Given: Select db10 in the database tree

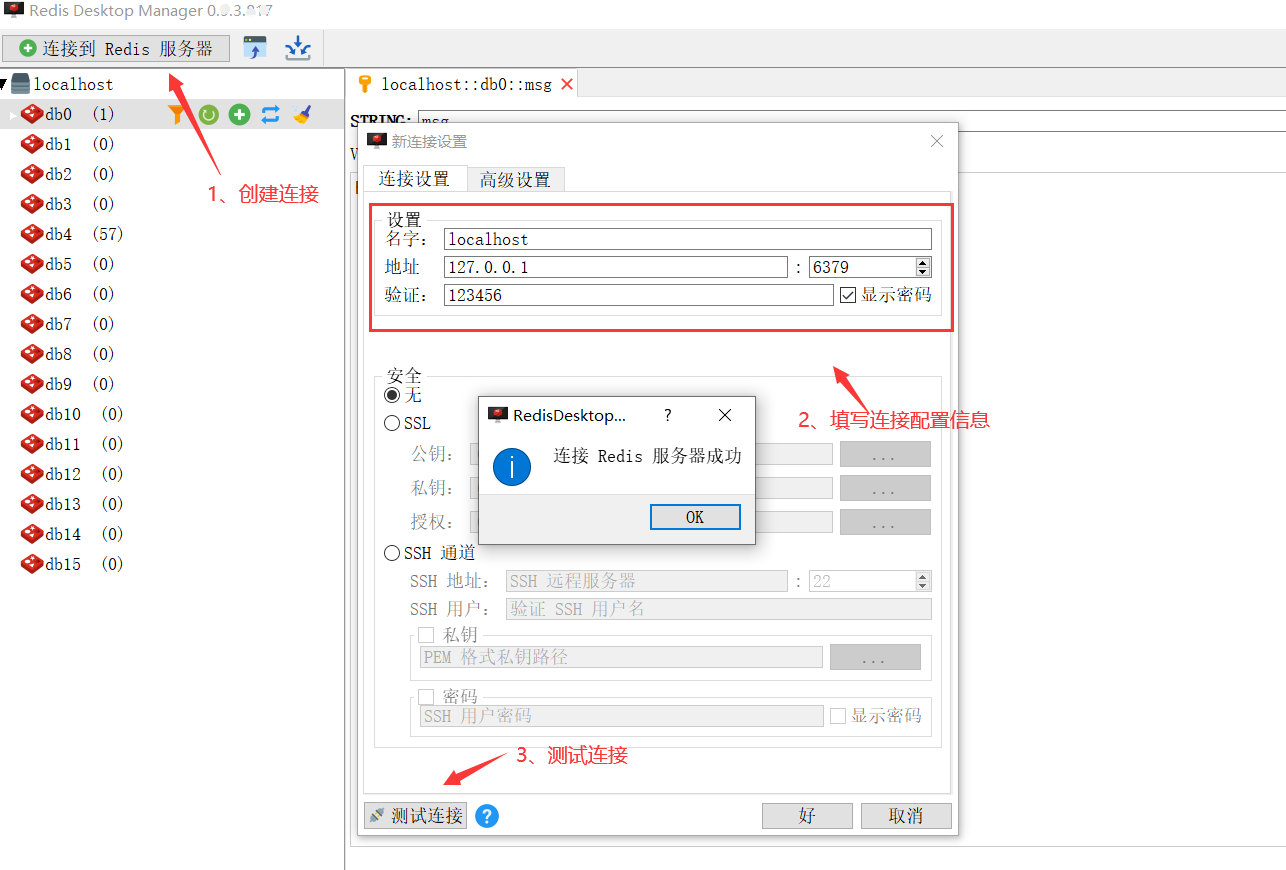Looking at the screenshot, I should tap(72, 414).
